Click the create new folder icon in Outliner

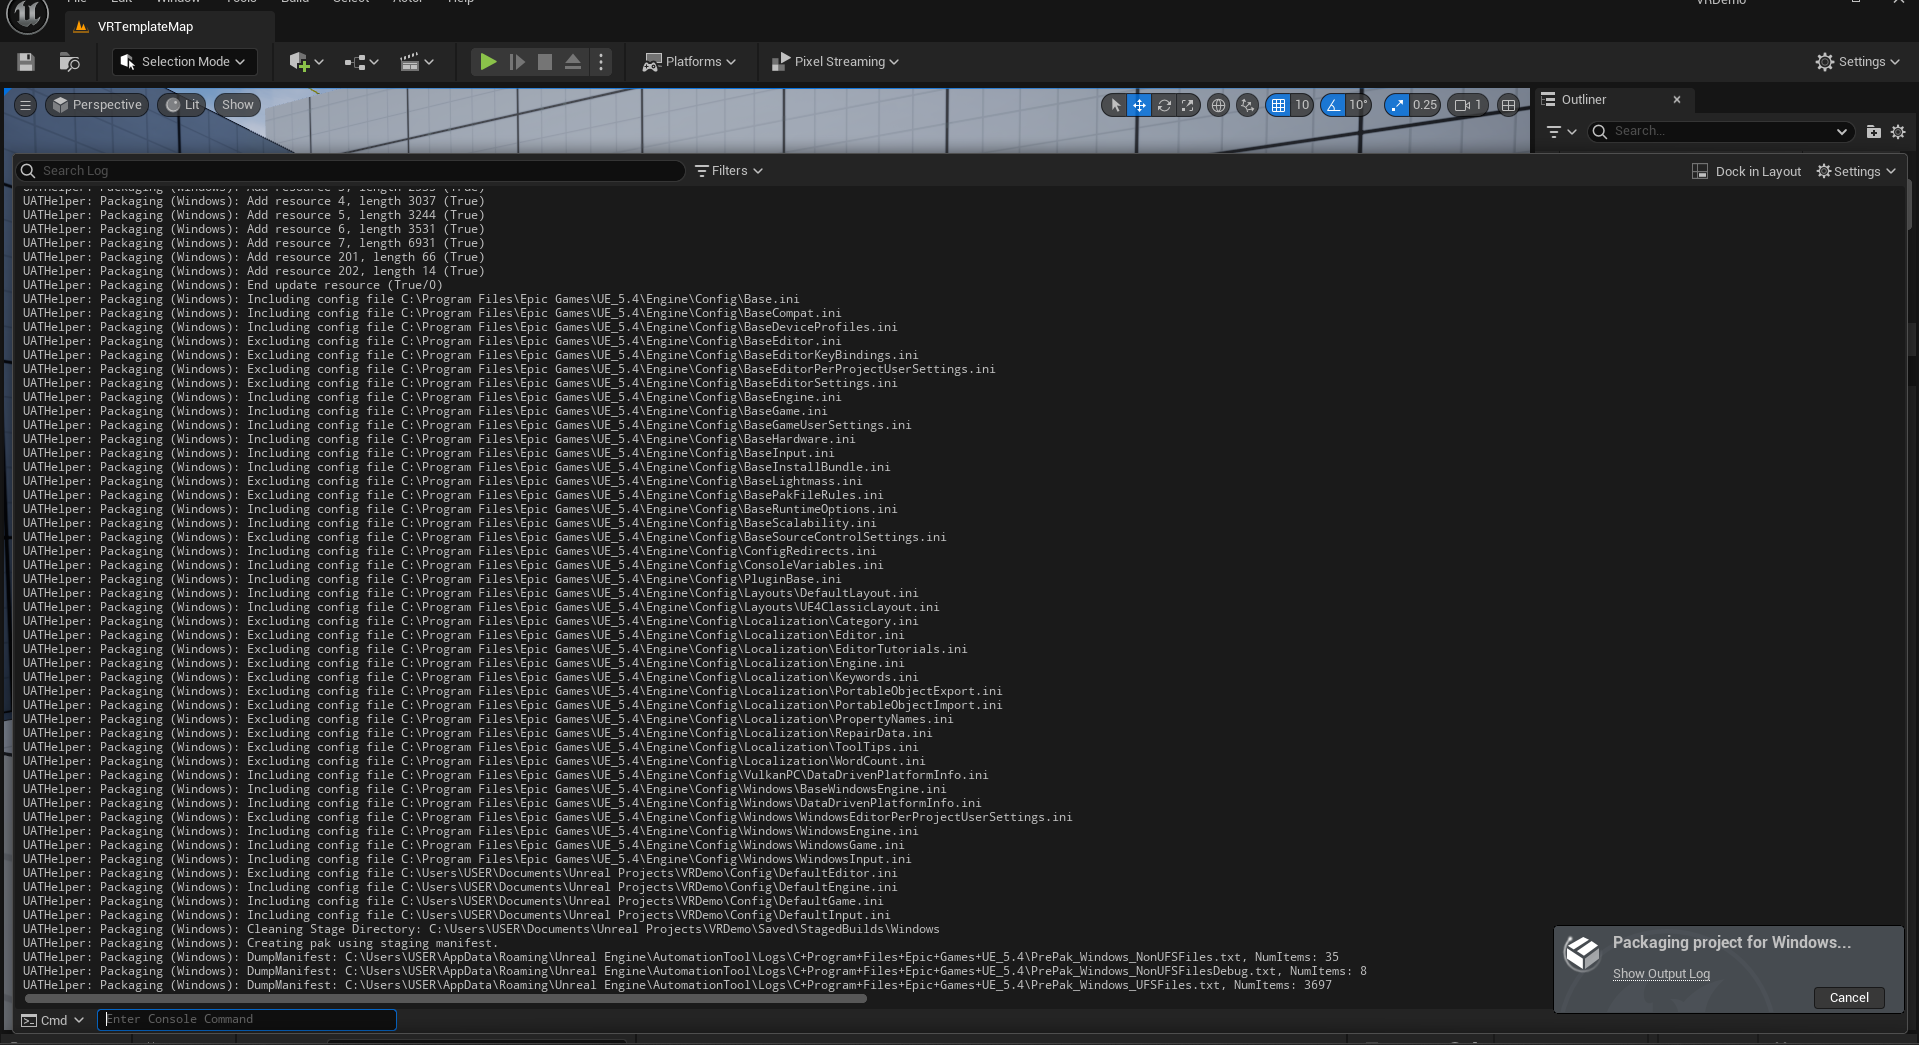1873,131
